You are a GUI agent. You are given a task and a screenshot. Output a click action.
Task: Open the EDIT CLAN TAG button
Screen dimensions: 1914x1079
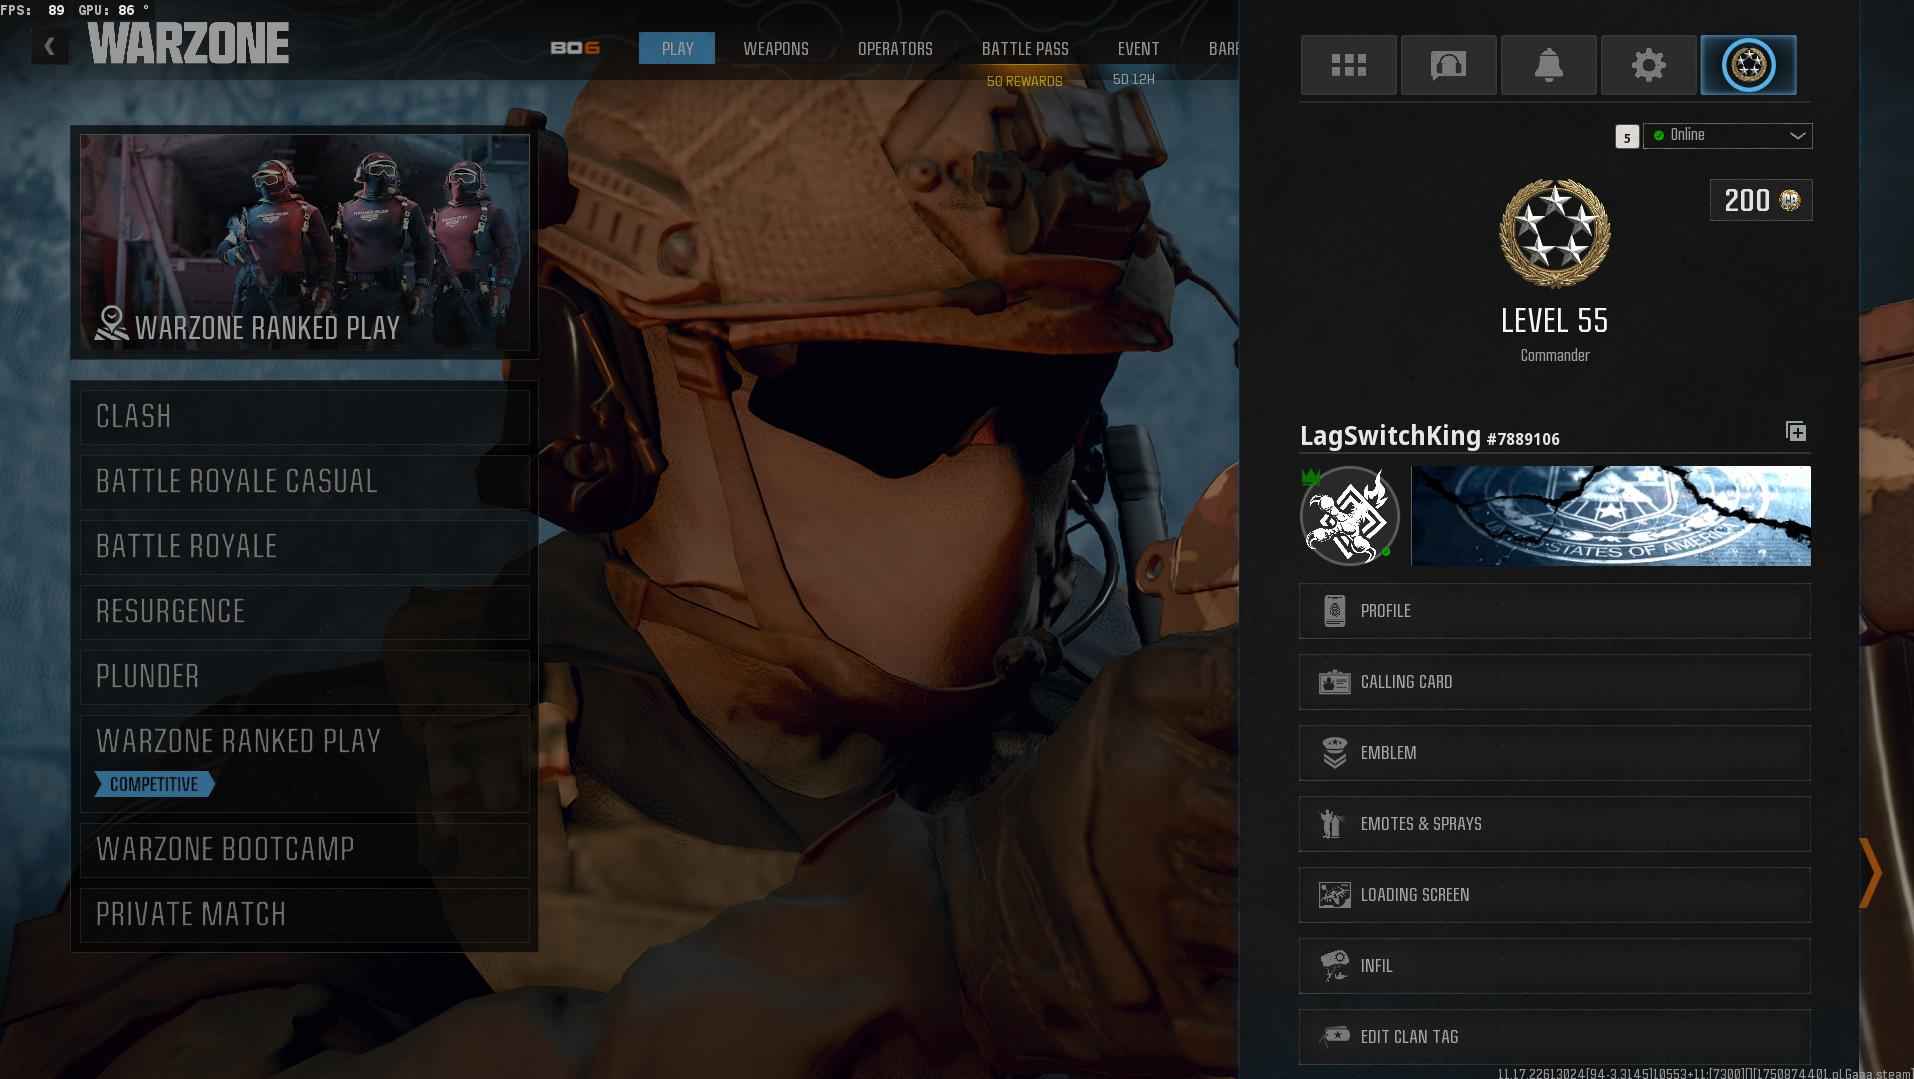(x=1554, y=1037)
